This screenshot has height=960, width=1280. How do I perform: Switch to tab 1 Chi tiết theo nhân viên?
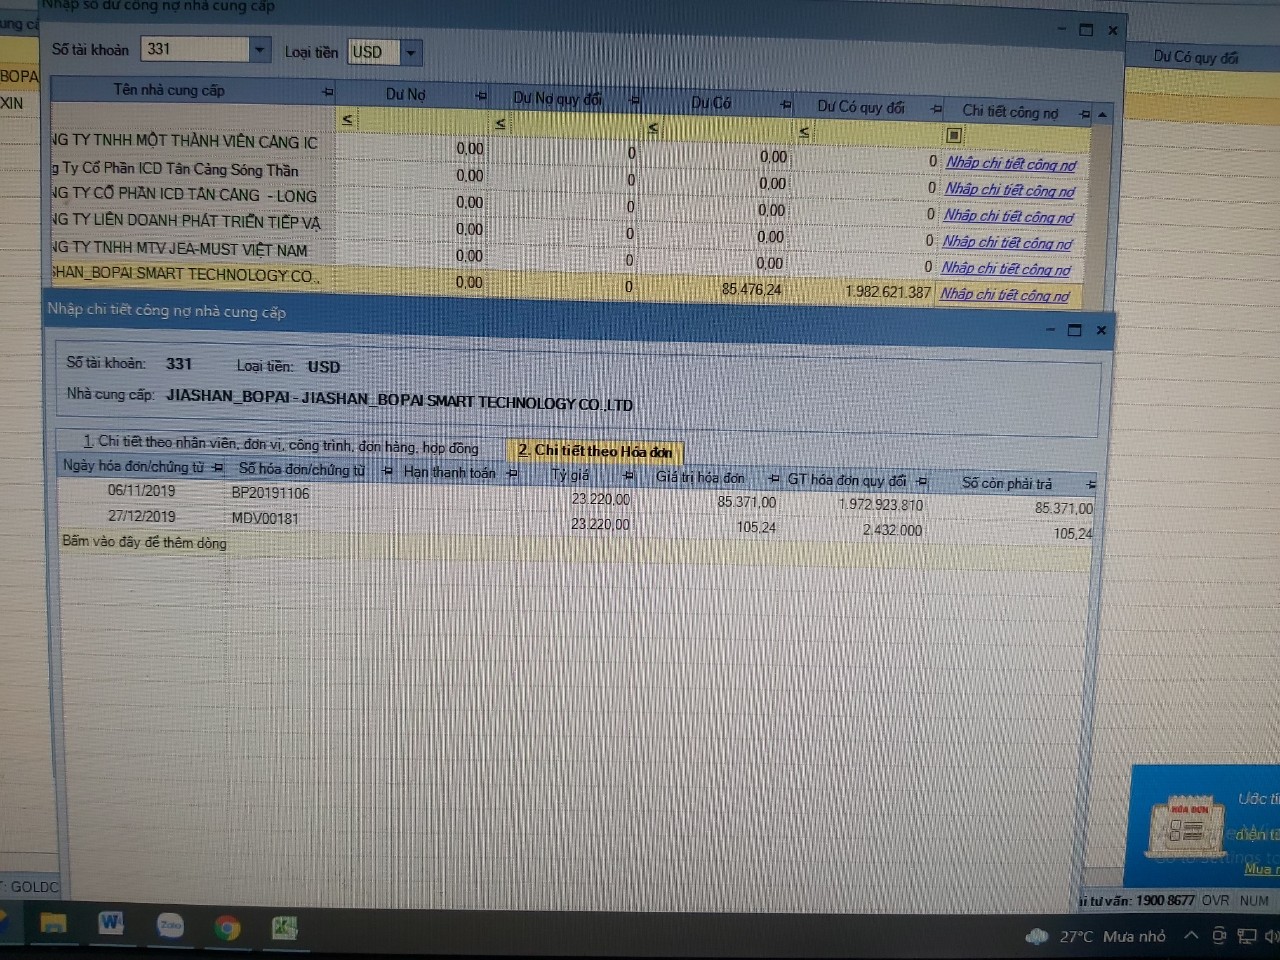pos(281,444)
